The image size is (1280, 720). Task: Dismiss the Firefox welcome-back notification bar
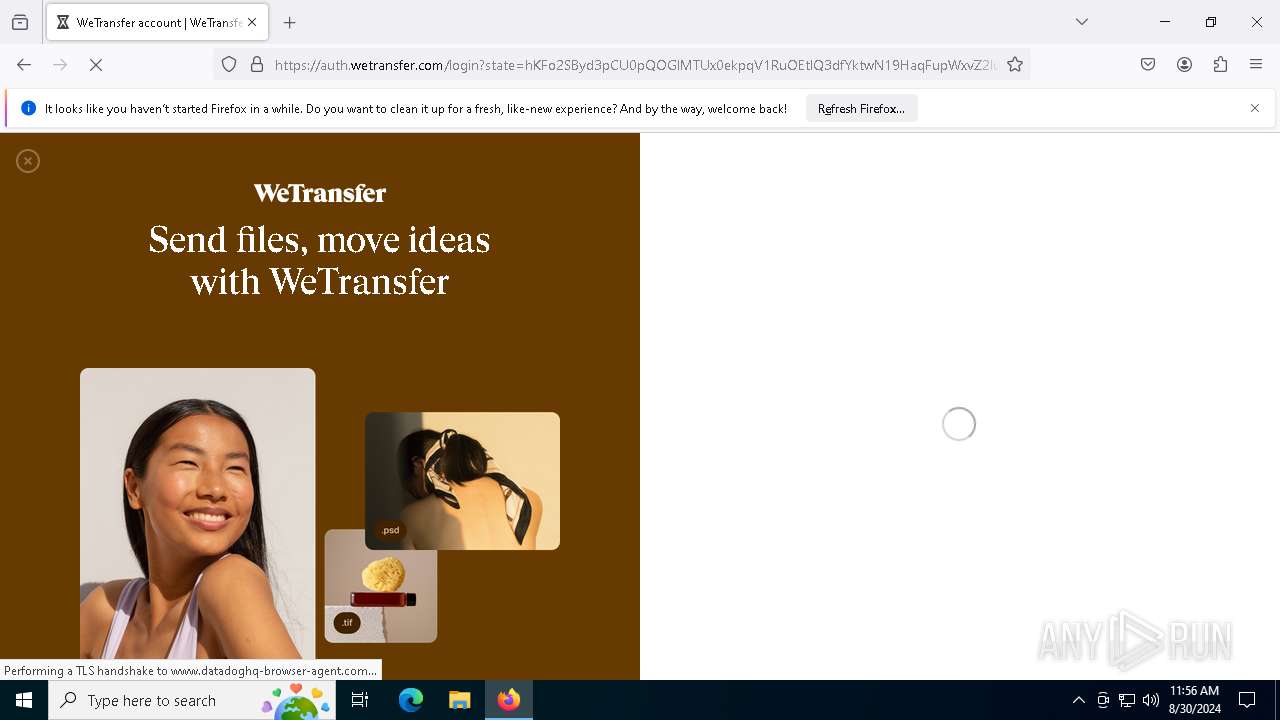point(1255,108)
